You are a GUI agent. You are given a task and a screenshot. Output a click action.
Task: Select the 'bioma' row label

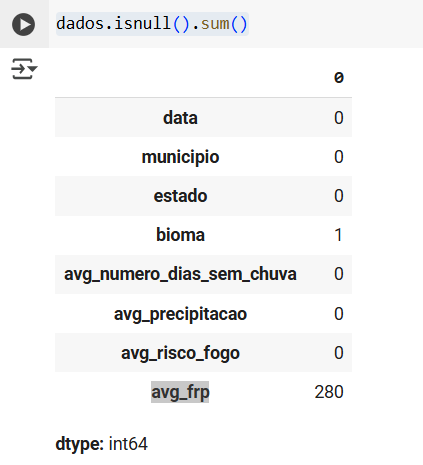(x=180, y=235)
